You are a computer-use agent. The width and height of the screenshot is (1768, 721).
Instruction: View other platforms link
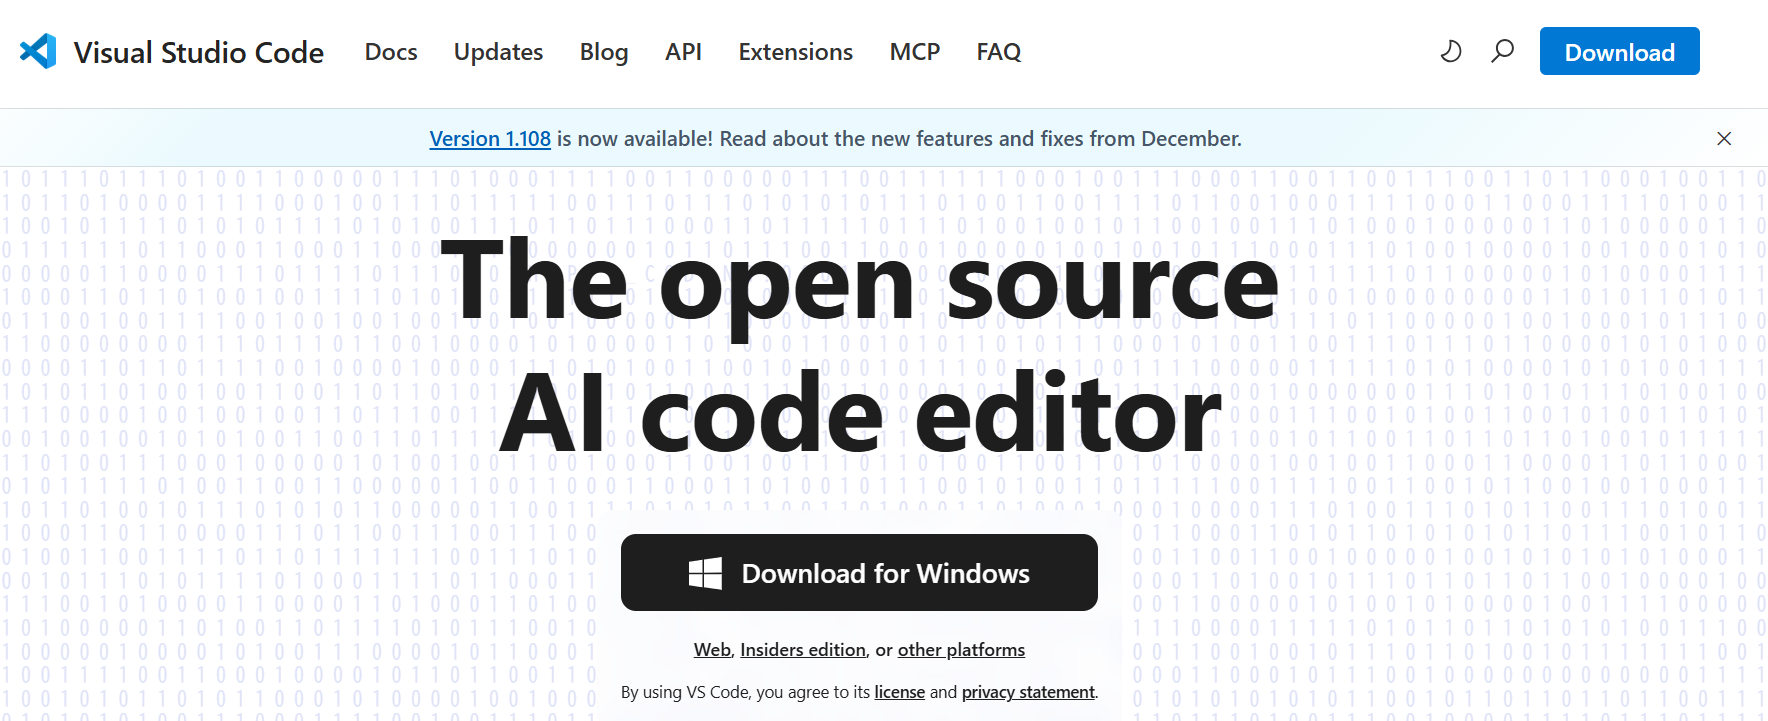pos(961,650)
